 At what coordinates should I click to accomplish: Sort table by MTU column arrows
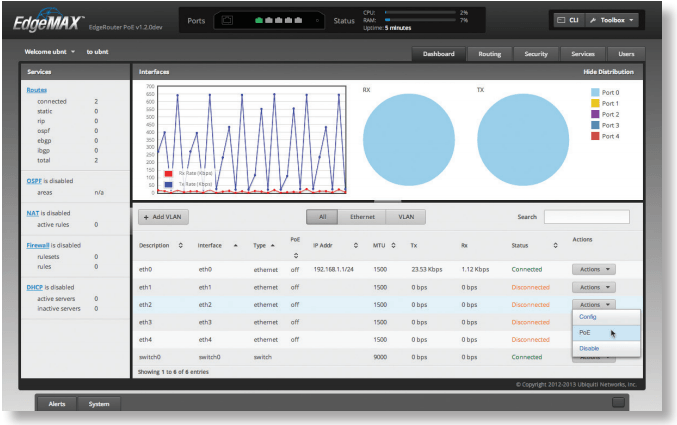click(394, 245)
